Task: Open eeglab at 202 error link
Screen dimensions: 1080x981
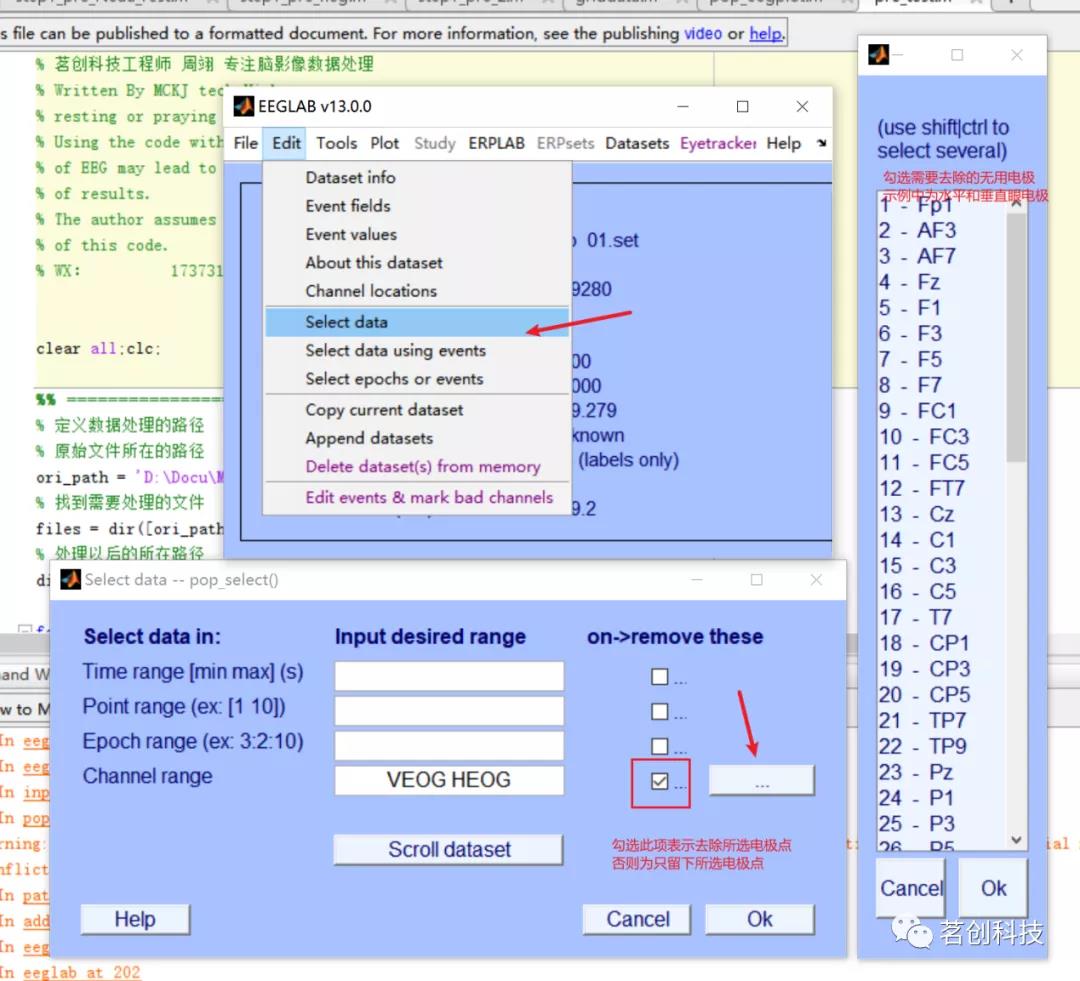Action: (x=81, y=972)
